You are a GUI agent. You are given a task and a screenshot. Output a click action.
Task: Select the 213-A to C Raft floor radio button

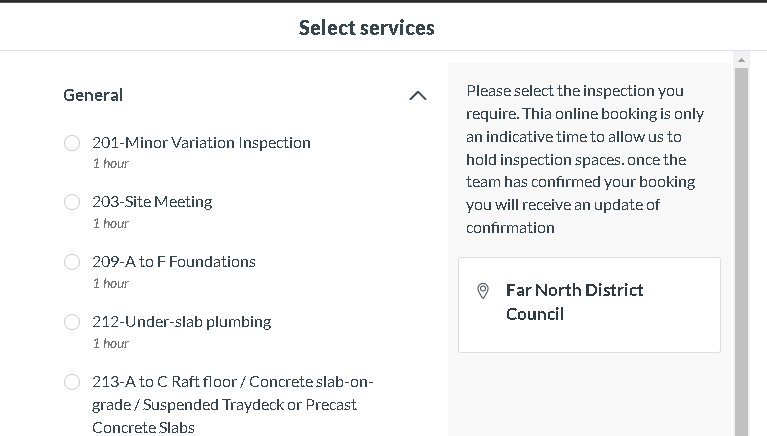(72, 382)
